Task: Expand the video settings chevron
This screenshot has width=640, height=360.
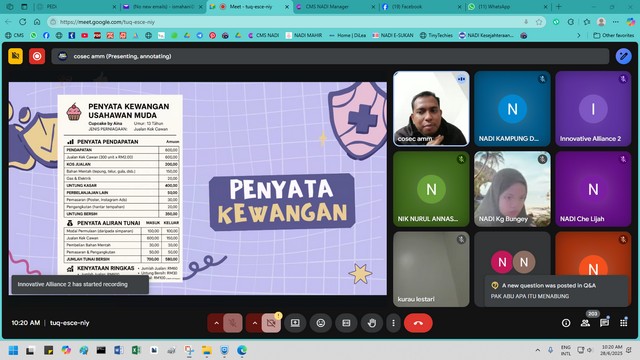Action: tap(255, 323)
